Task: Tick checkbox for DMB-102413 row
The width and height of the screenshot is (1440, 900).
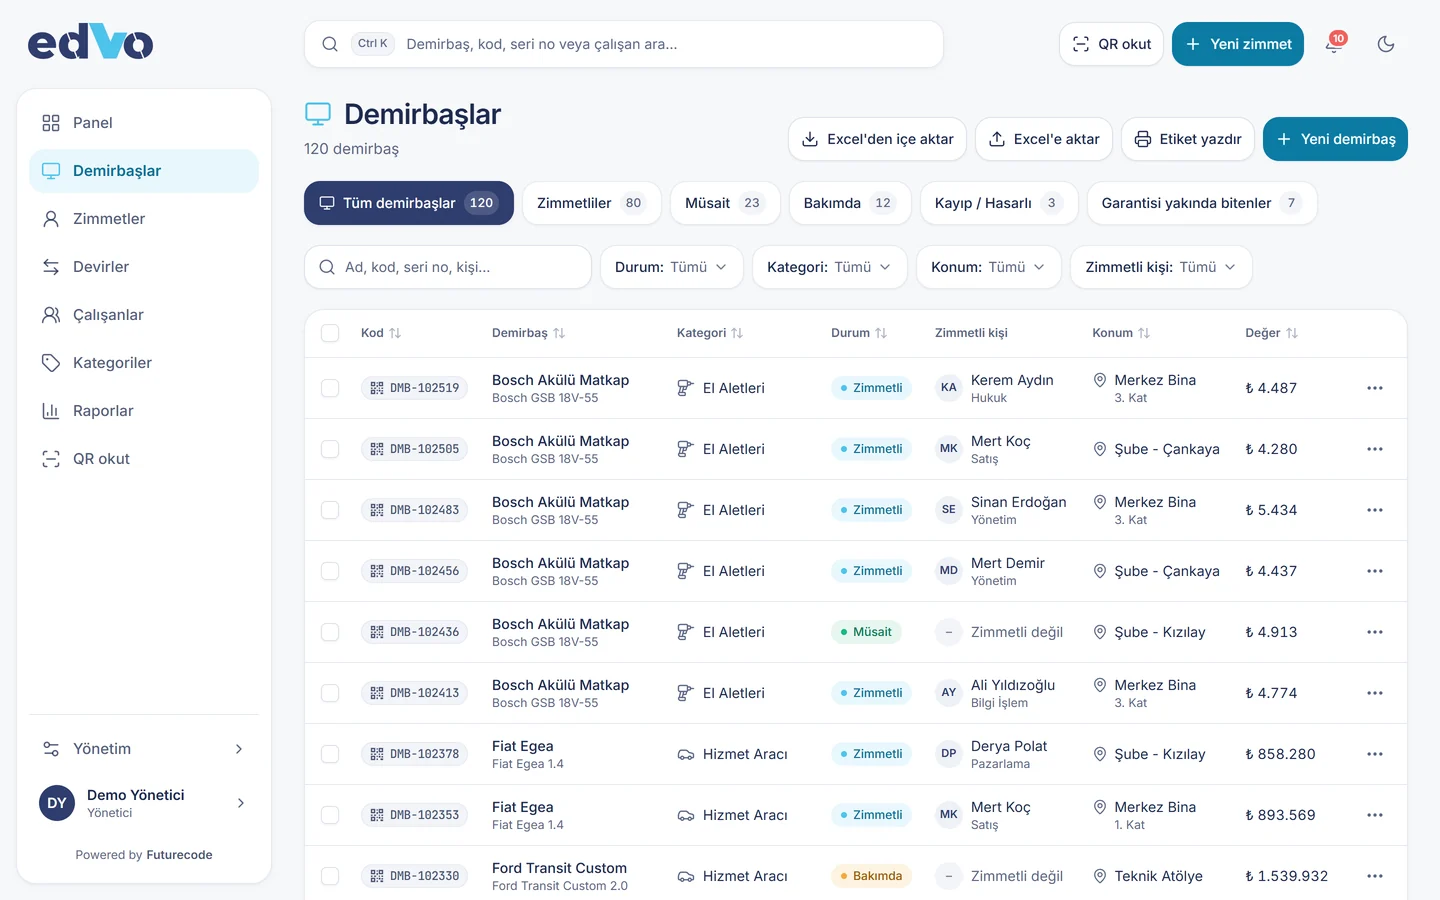Action: coord(330,693)
